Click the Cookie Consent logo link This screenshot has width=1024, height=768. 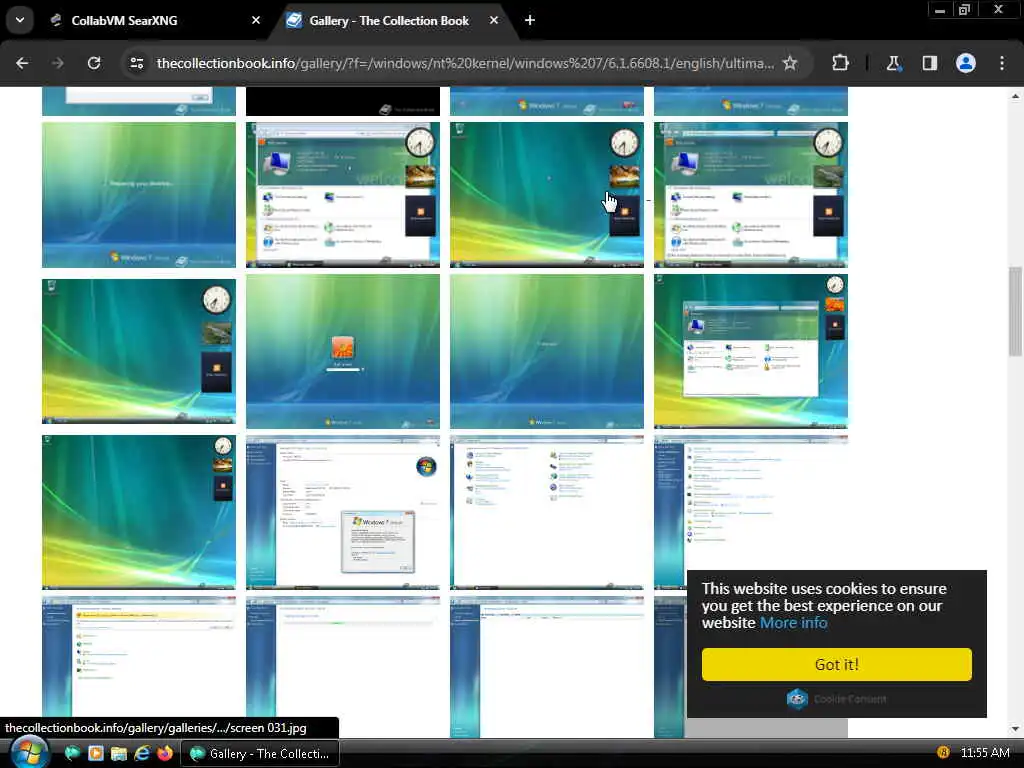[837, 699]
